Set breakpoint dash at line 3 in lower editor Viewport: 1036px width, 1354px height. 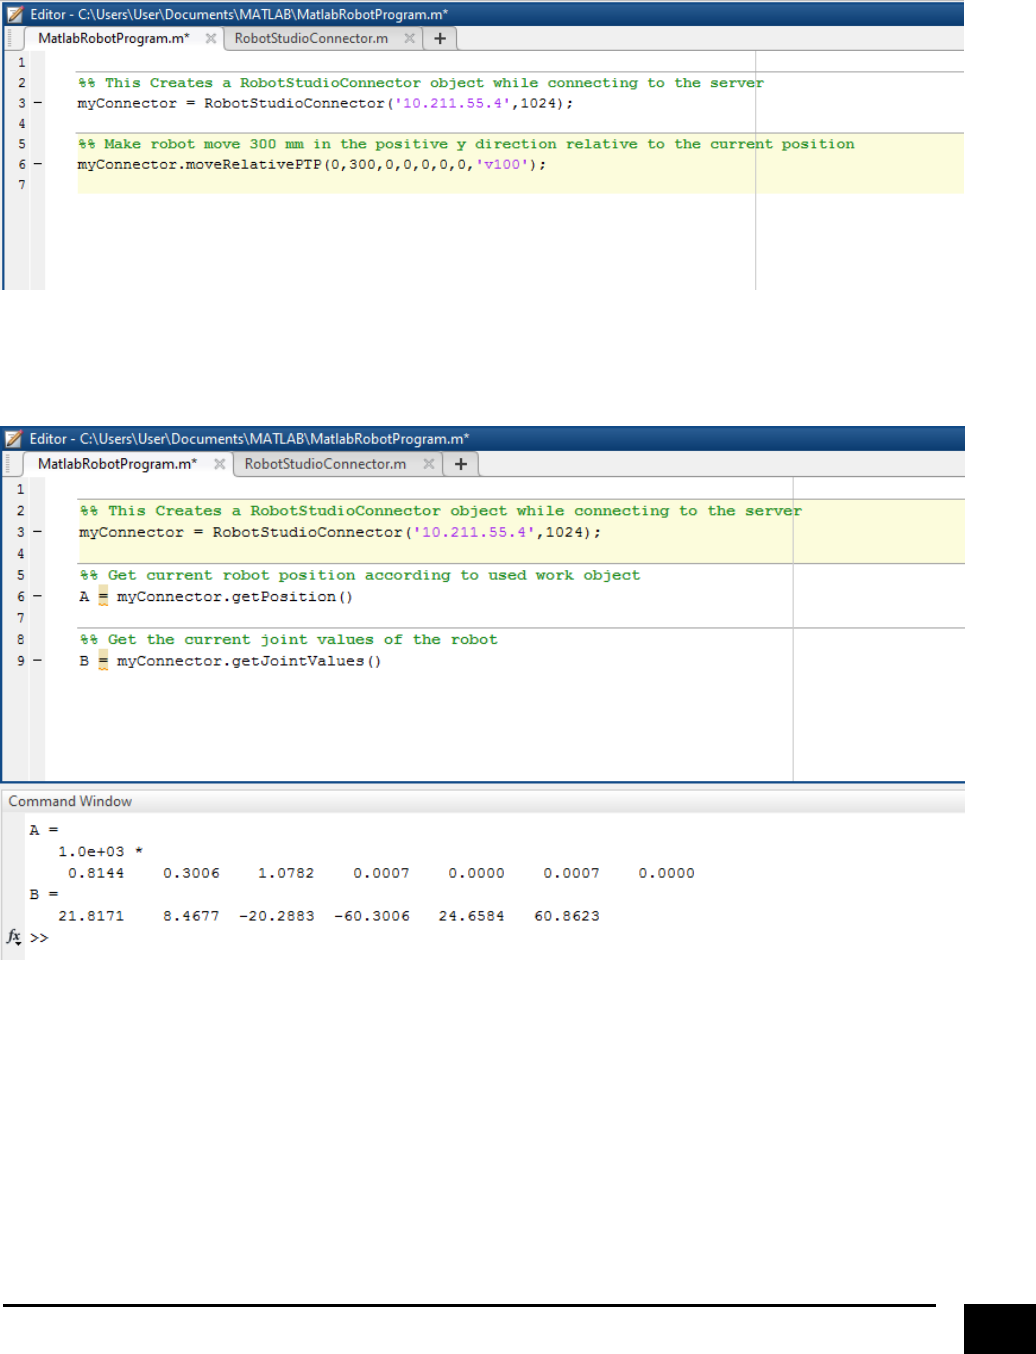coord(38,532)
